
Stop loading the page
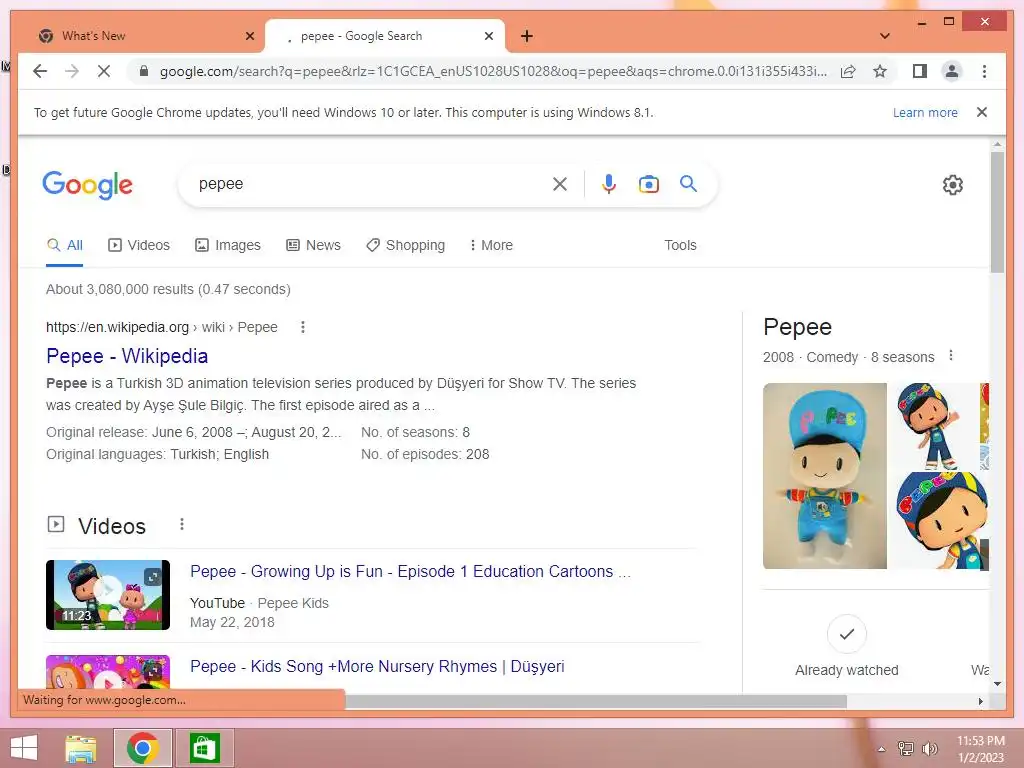[x=104, y=71]
